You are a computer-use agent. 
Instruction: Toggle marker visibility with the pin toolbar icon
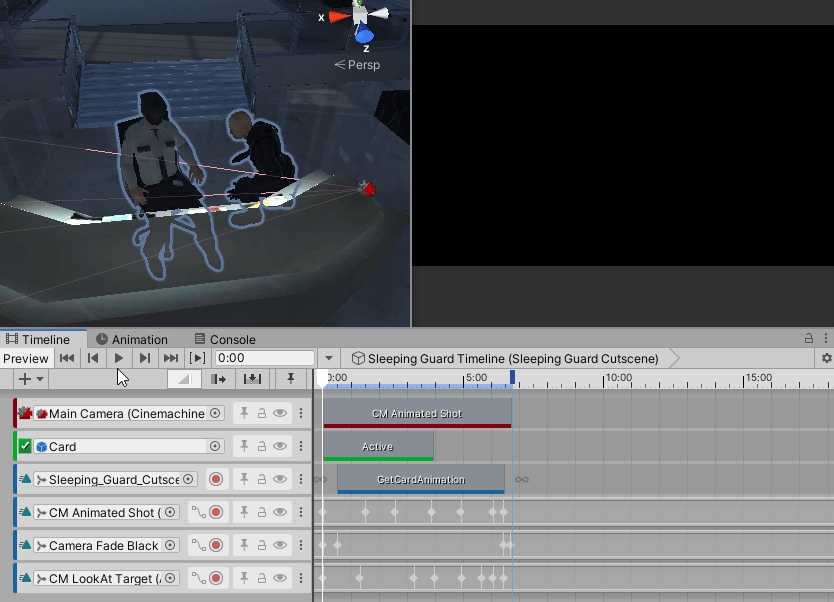(x=291, y=379)
